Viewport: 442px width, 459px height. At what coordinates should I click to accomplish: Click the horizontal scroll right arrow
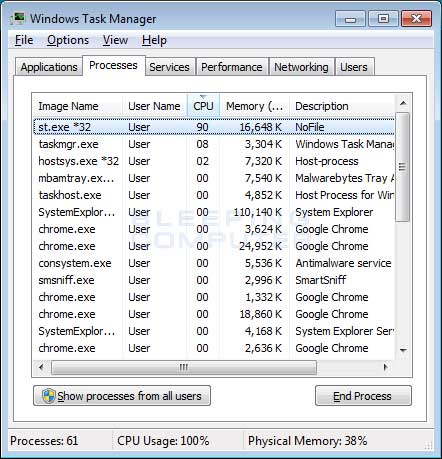(x=386, y=367)
